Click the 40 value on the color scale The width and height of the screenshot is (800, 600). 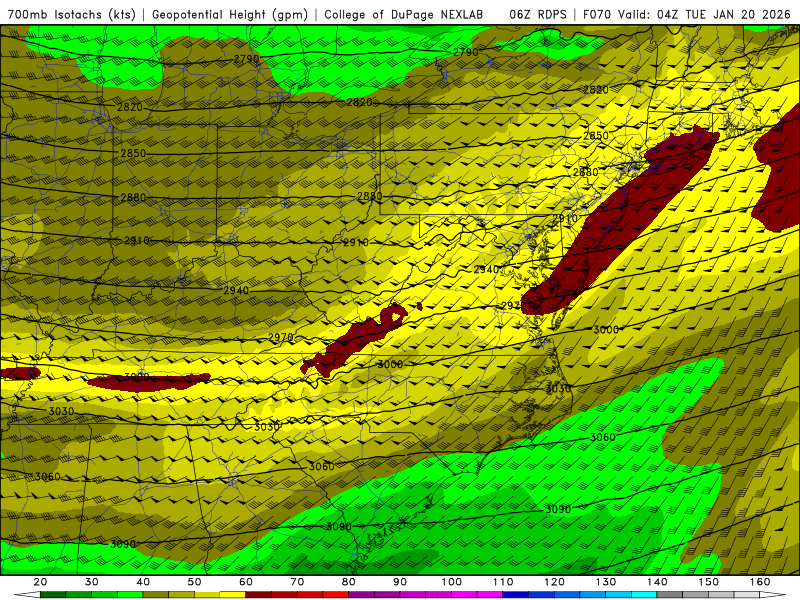point(143,582)
